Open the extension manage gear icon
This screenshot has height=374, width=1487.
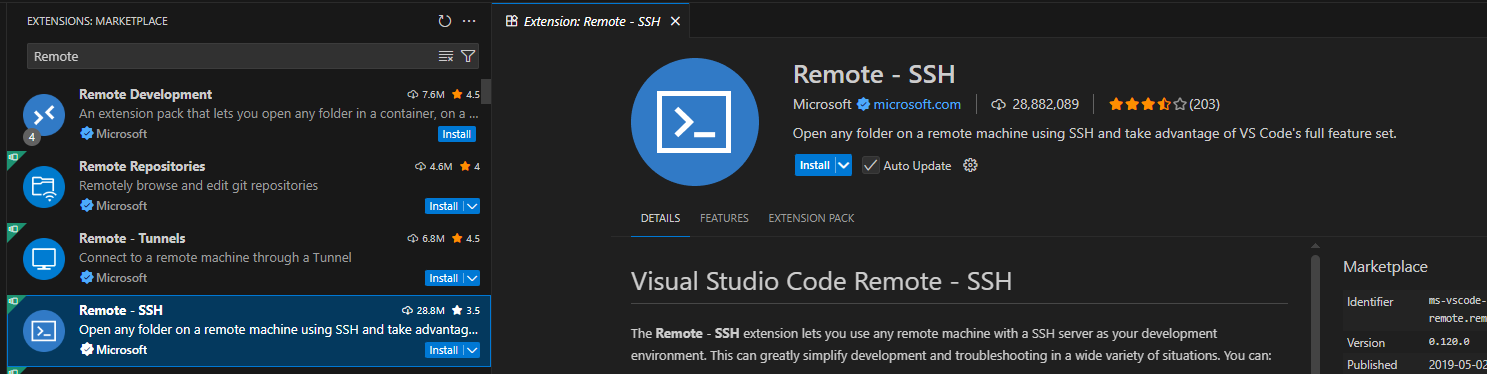[x=969, y=165]
